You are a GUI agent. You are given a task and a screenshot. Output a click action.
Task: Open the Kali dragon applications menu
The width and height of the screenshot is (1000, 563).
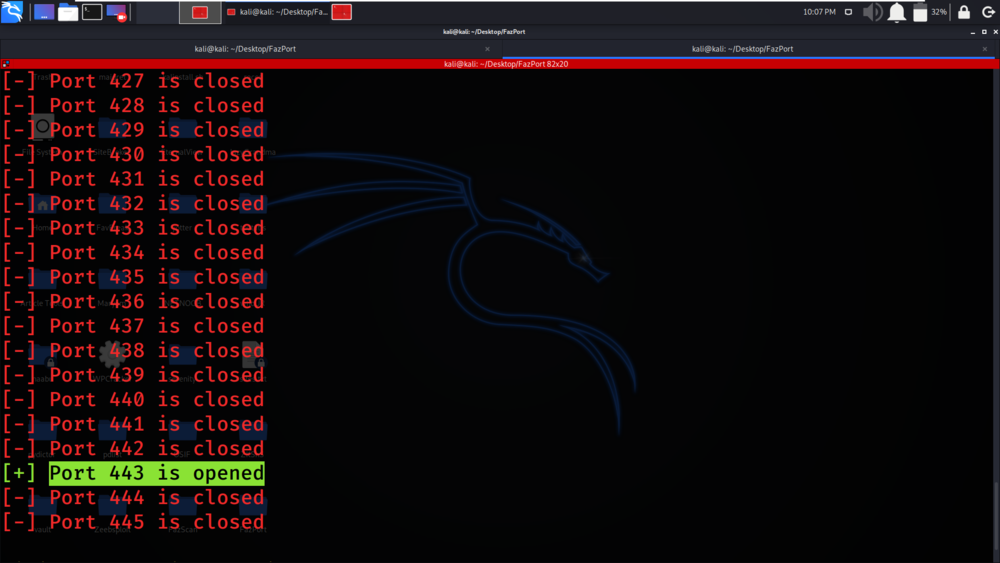pyautogui.click(x=12, y=11)
